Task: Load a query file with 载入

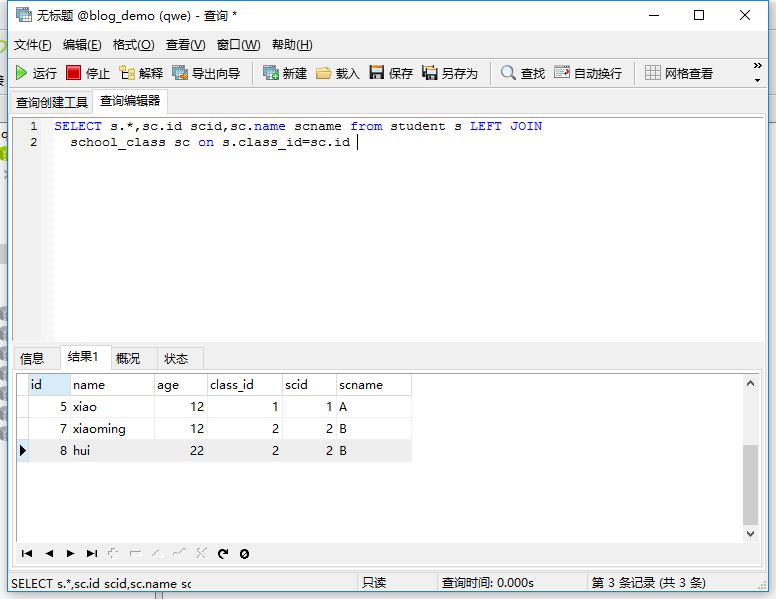Action: point(337,73)
